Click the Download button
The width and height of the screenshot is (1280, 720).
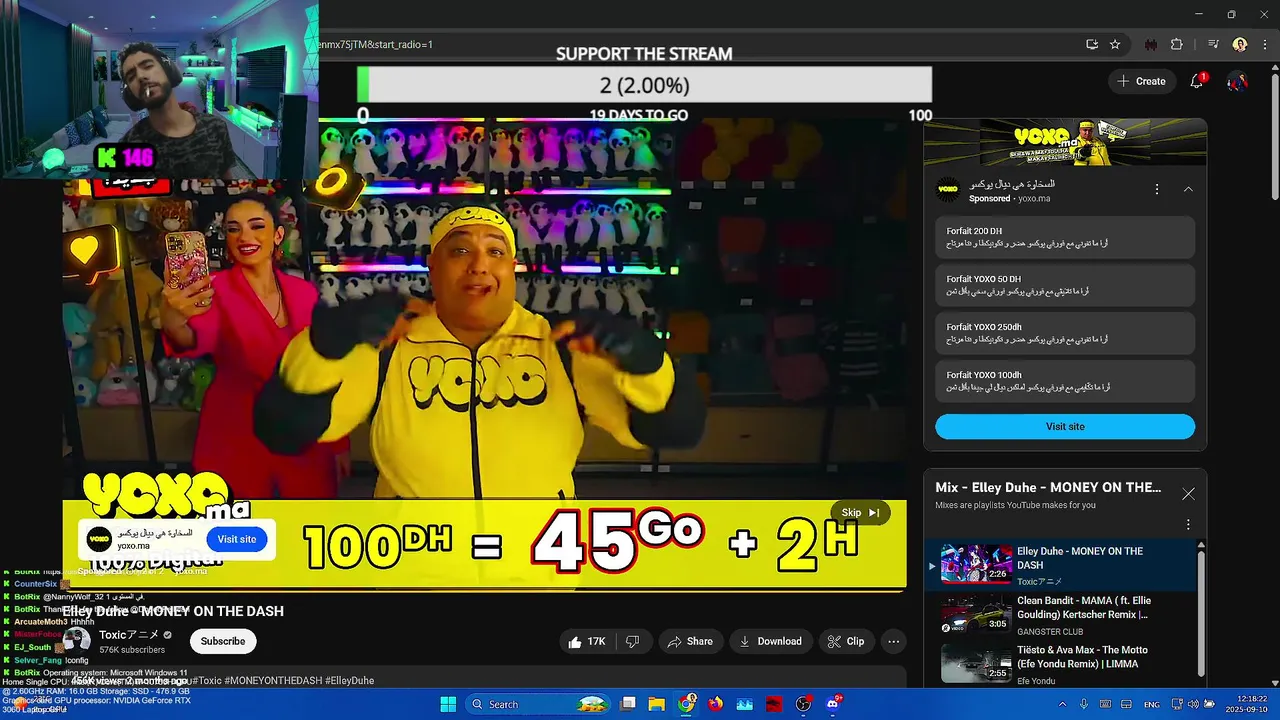770,641
